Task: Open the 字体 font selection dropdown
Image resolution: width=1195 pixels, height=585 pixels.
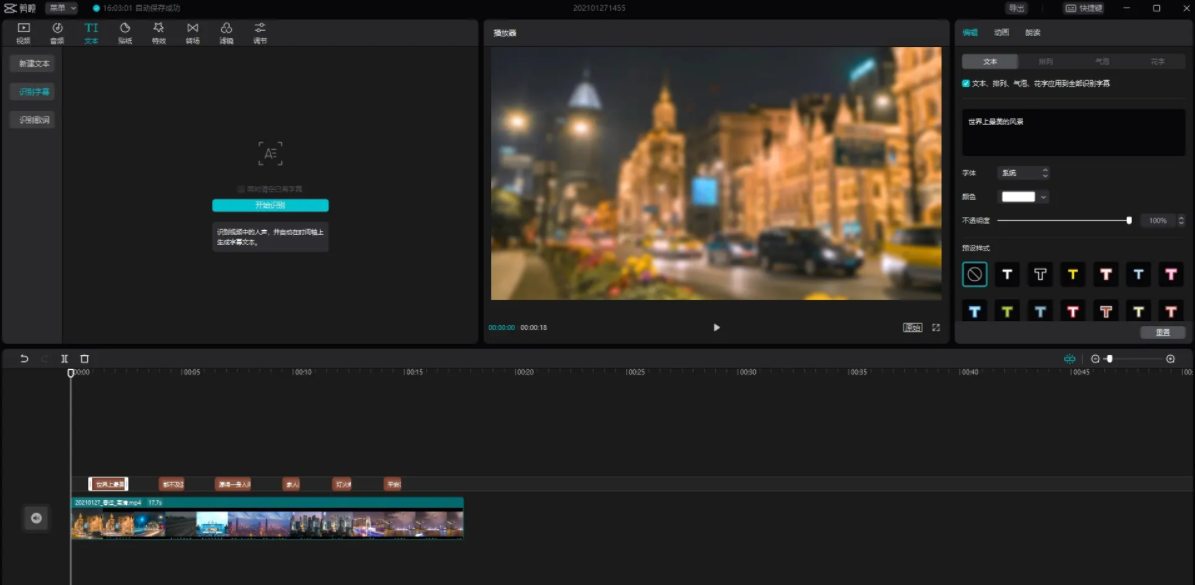Action: pos(1024,173)
